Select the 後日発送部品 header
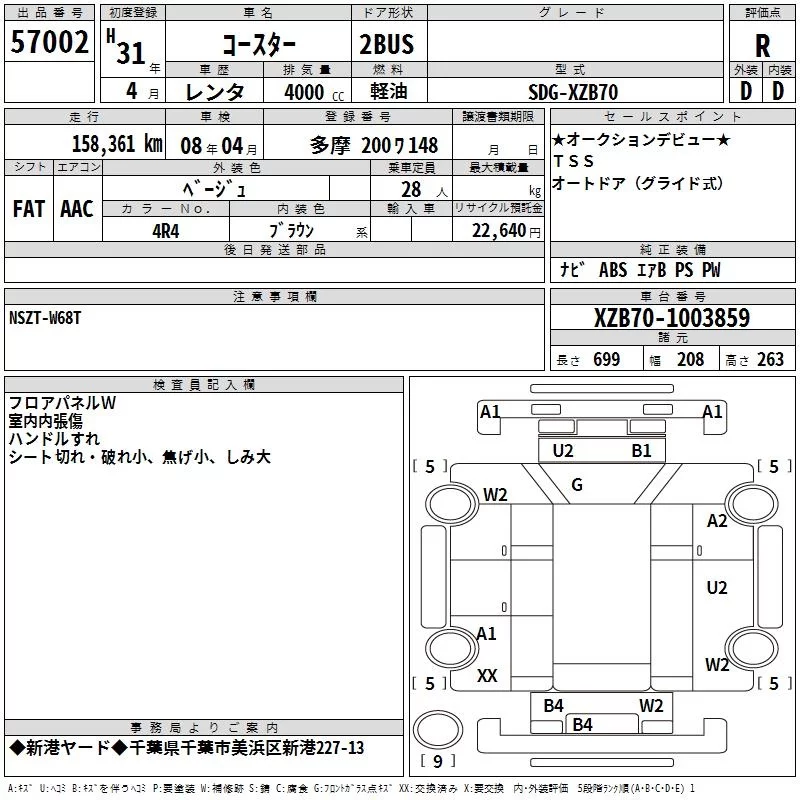The width and height of the screenshot is (800, 800). click(x=274, y=249)
